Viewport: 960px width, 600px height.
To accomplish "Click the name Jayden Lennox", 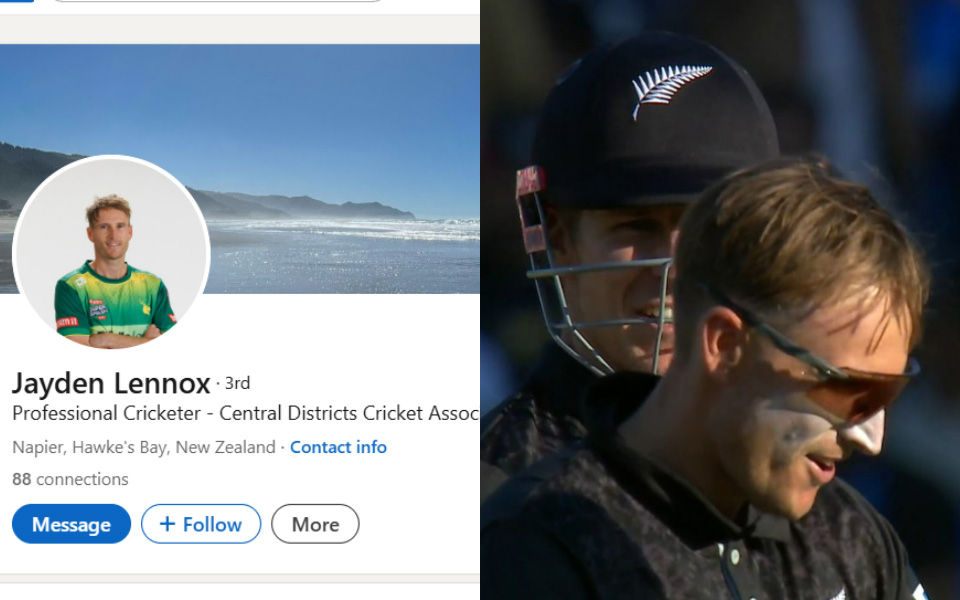I will (x=110, y=383).
